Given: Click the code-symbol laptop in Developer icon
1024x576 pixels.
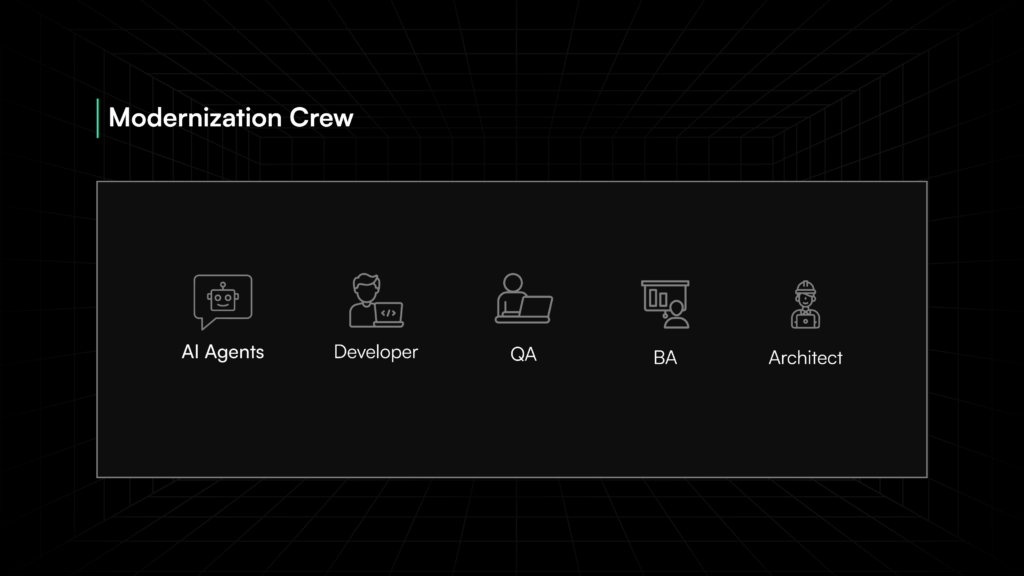Looking at the screenshot, I should click(x=389, y=314).
